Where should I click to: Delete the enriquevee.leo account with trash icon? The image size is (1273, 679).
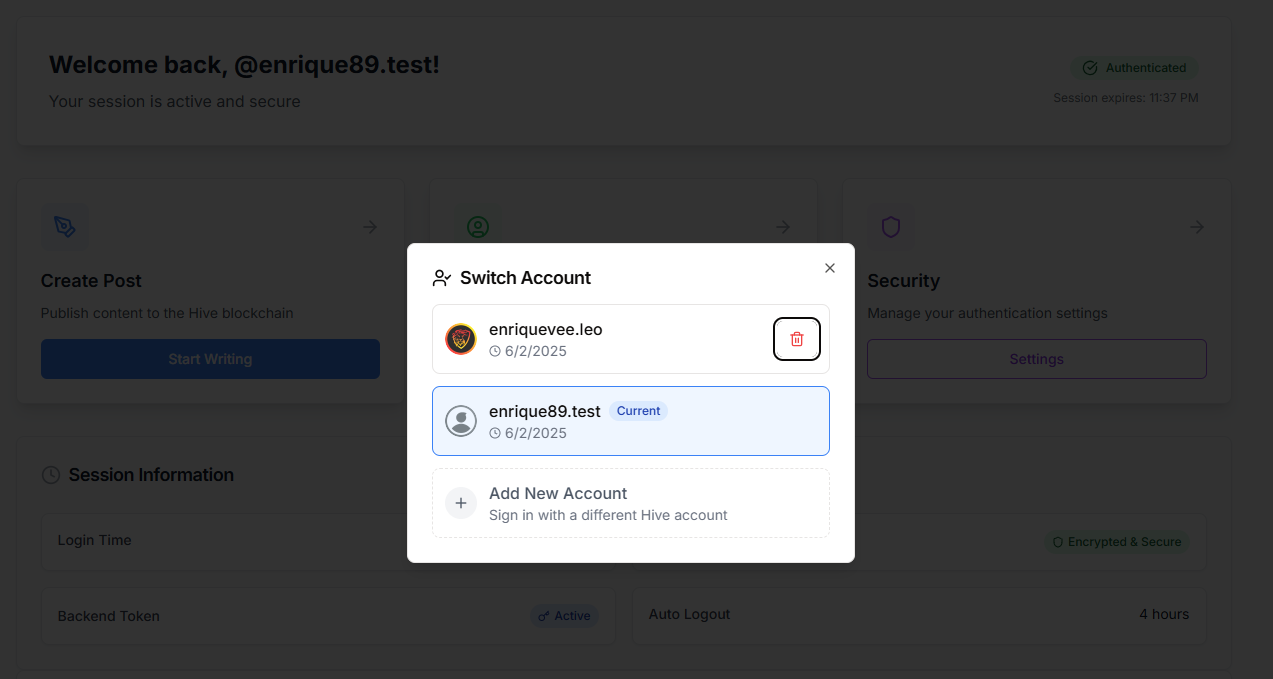click(x=797, y=339)
